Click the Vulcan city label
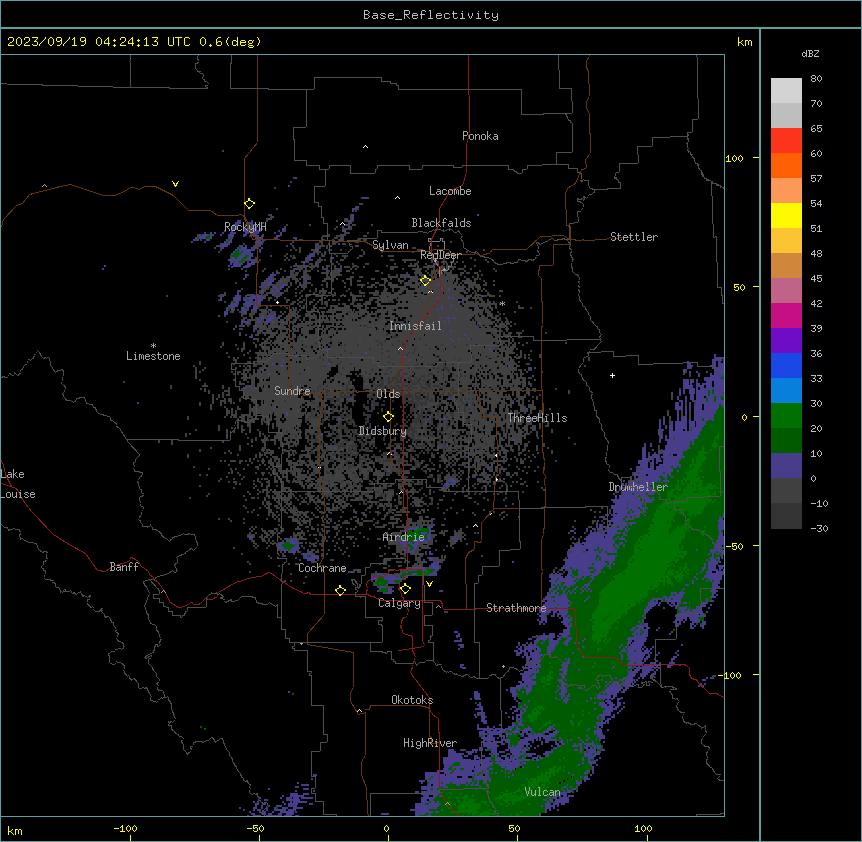The height and width of the screenshot is (842, 862). point(543,792)
